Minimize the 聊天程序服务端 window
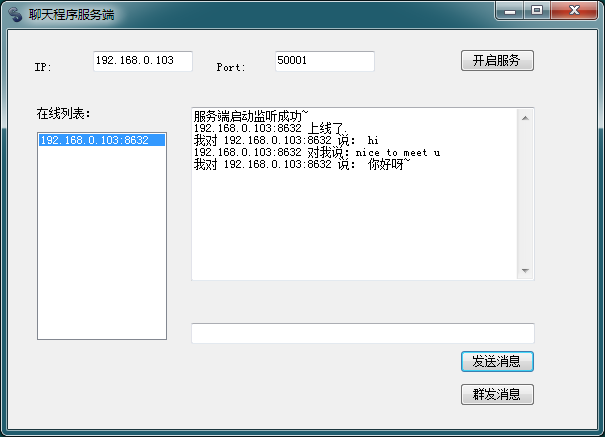This screenshot has width=605, height=437. [x=510, y=10]
